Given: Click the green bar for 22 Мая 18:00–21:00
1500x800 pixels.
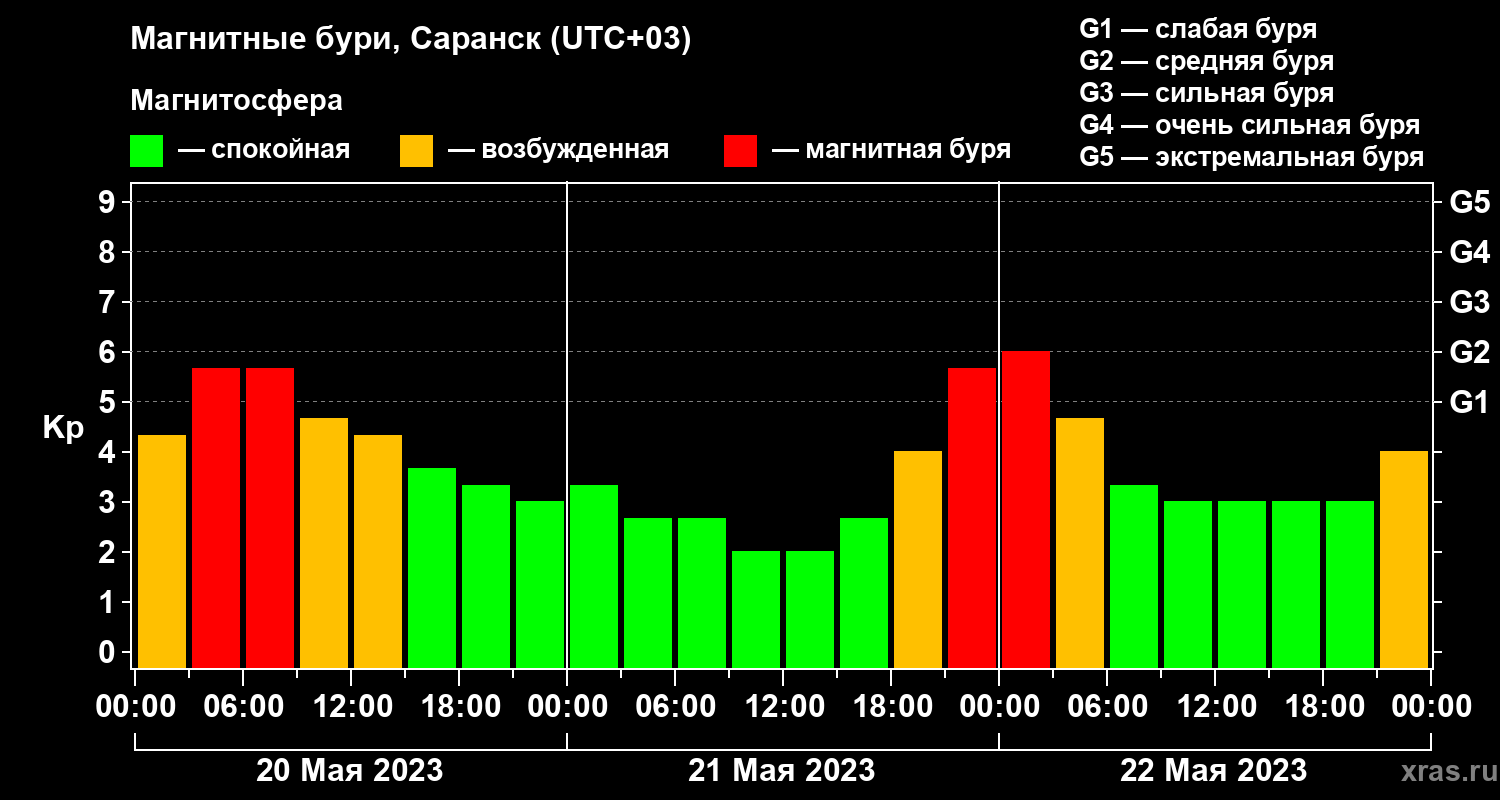Looking at the screenshot, I should click(x=1350, y=585).
